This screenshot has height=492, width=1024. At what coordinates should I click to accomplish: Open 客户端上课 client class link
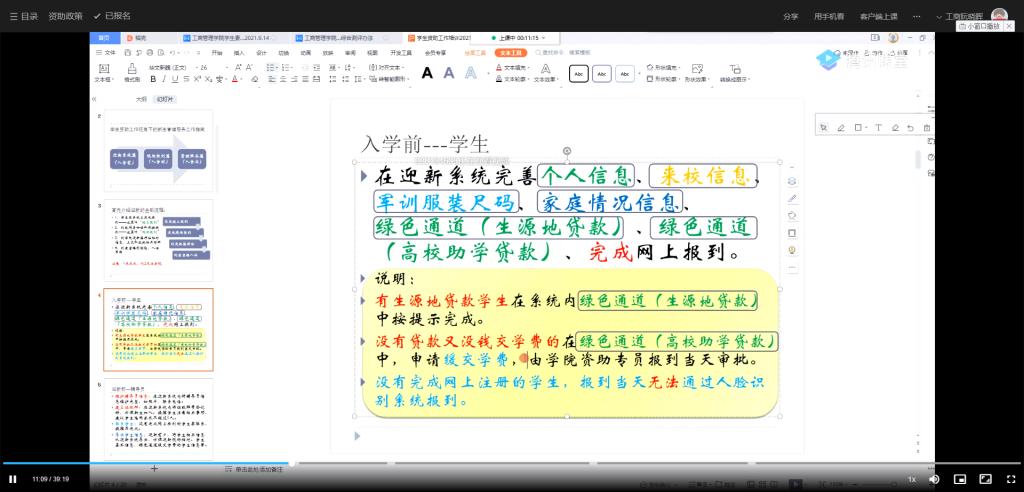click(879, 16)
